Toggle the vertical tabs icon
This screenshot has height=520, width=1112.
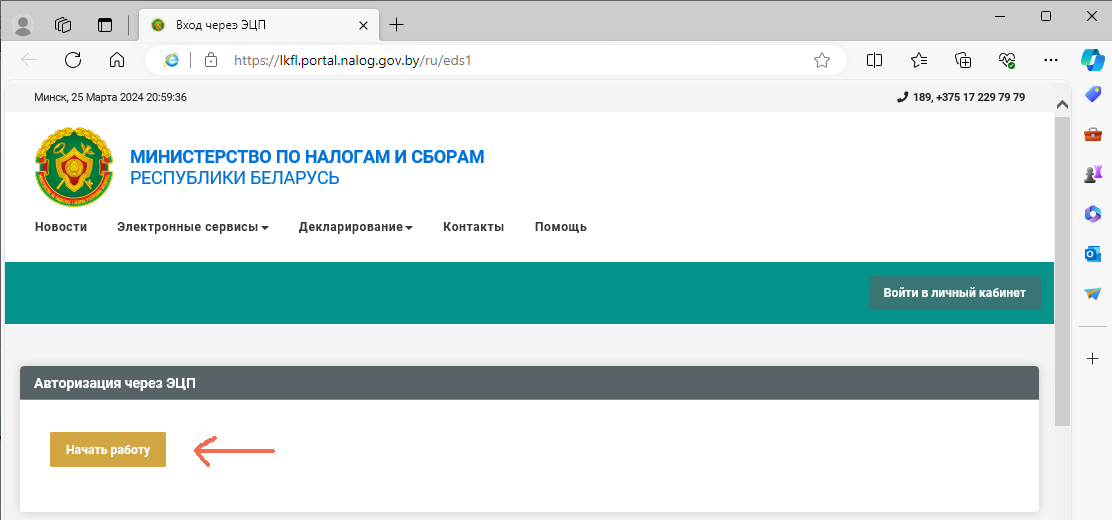coord(105,25)
